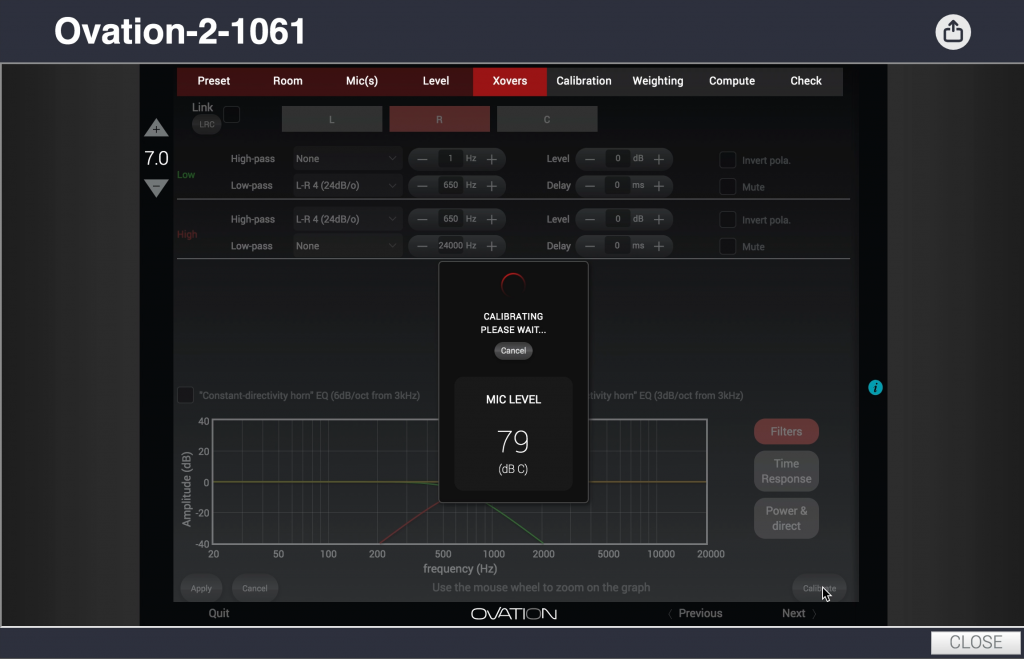Click Quit at the bottom

click(219, 613)
